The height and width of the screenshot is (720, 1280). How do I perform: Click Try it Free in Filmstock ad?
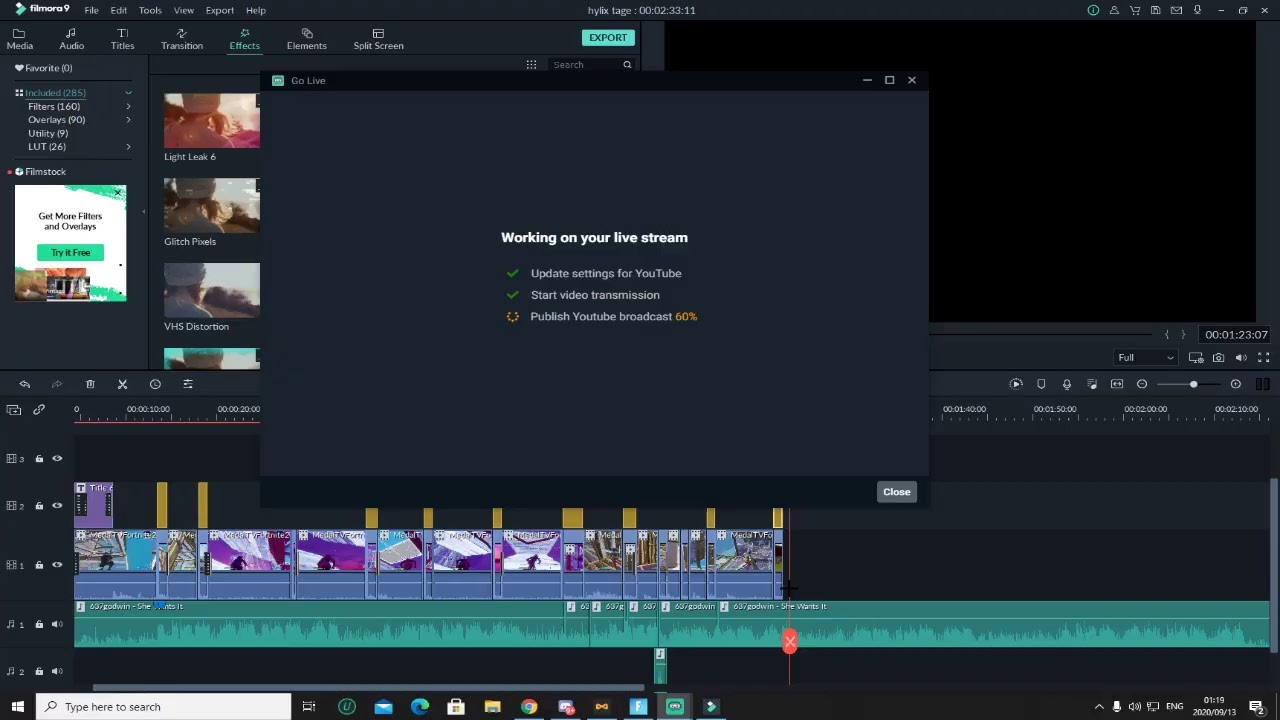coord(71,253)
